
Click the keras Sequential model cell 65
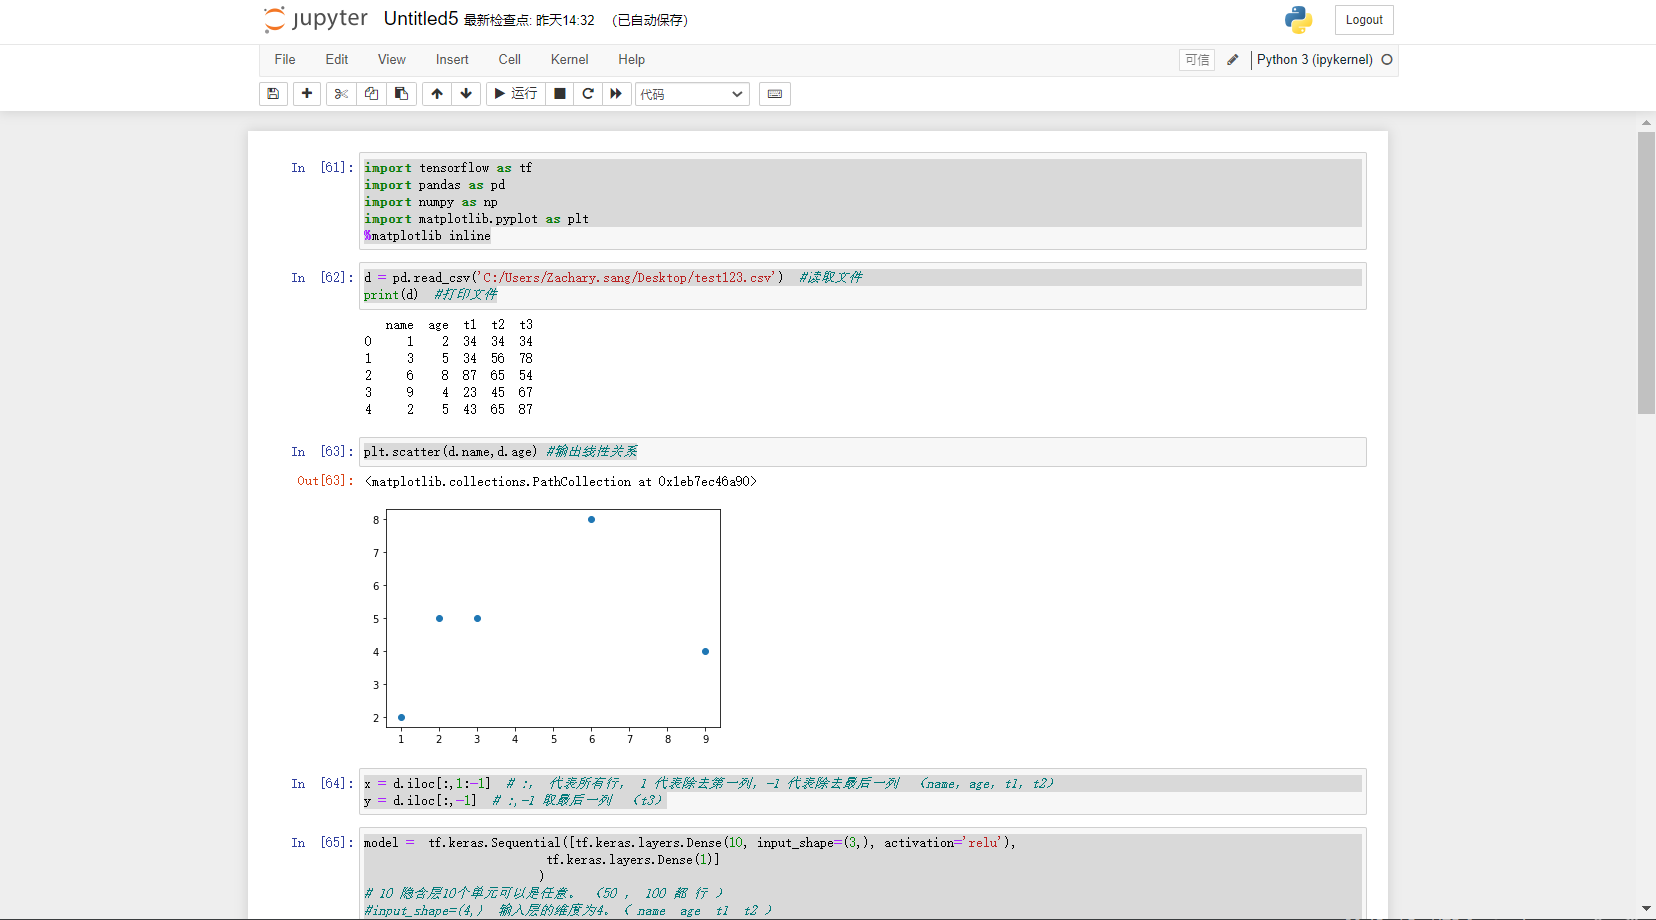point(863,875)
